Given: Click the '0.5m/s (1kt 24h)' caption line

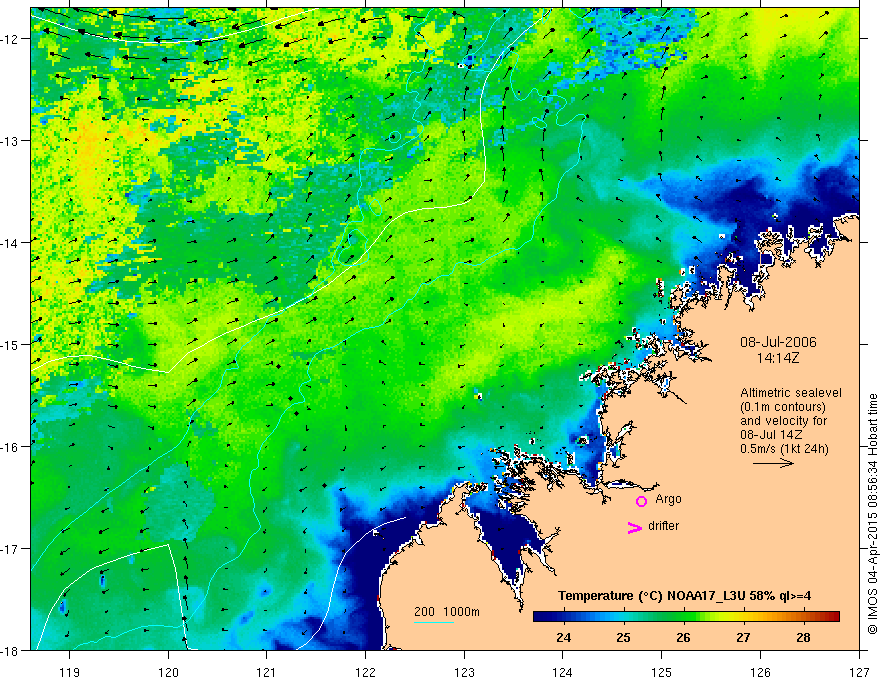Looking at the screenshot, I should click(784, 449).
